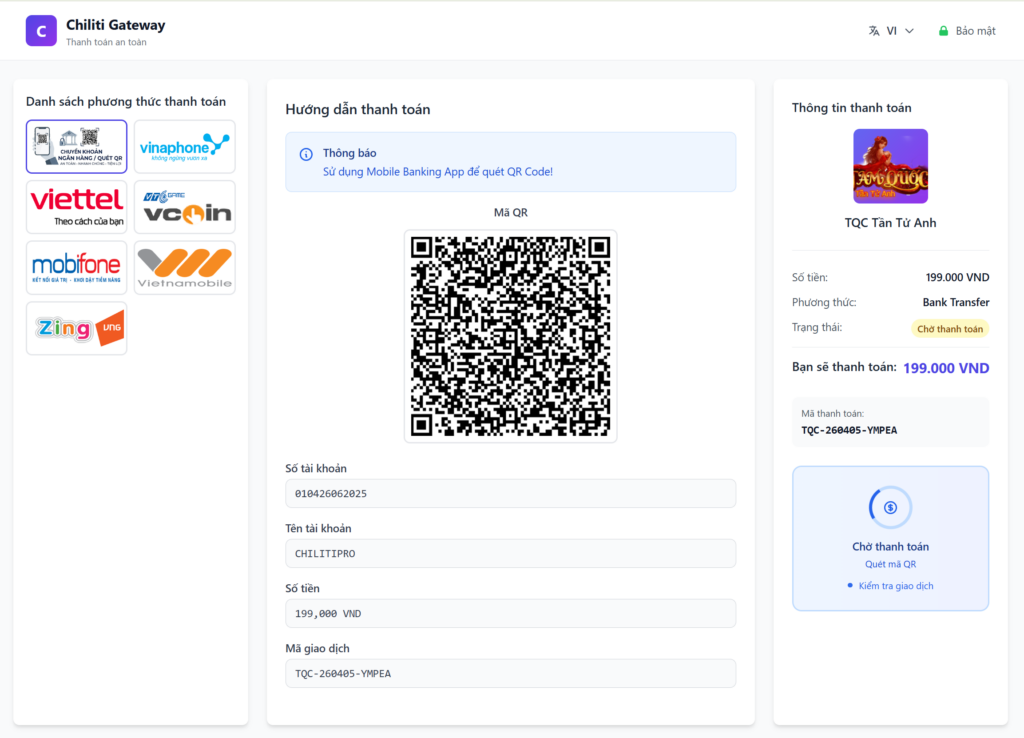The height and width of the screenshot is (738, 1024).
Task: Choose Vinaphone as payment method
Action: tap(185, 147)
